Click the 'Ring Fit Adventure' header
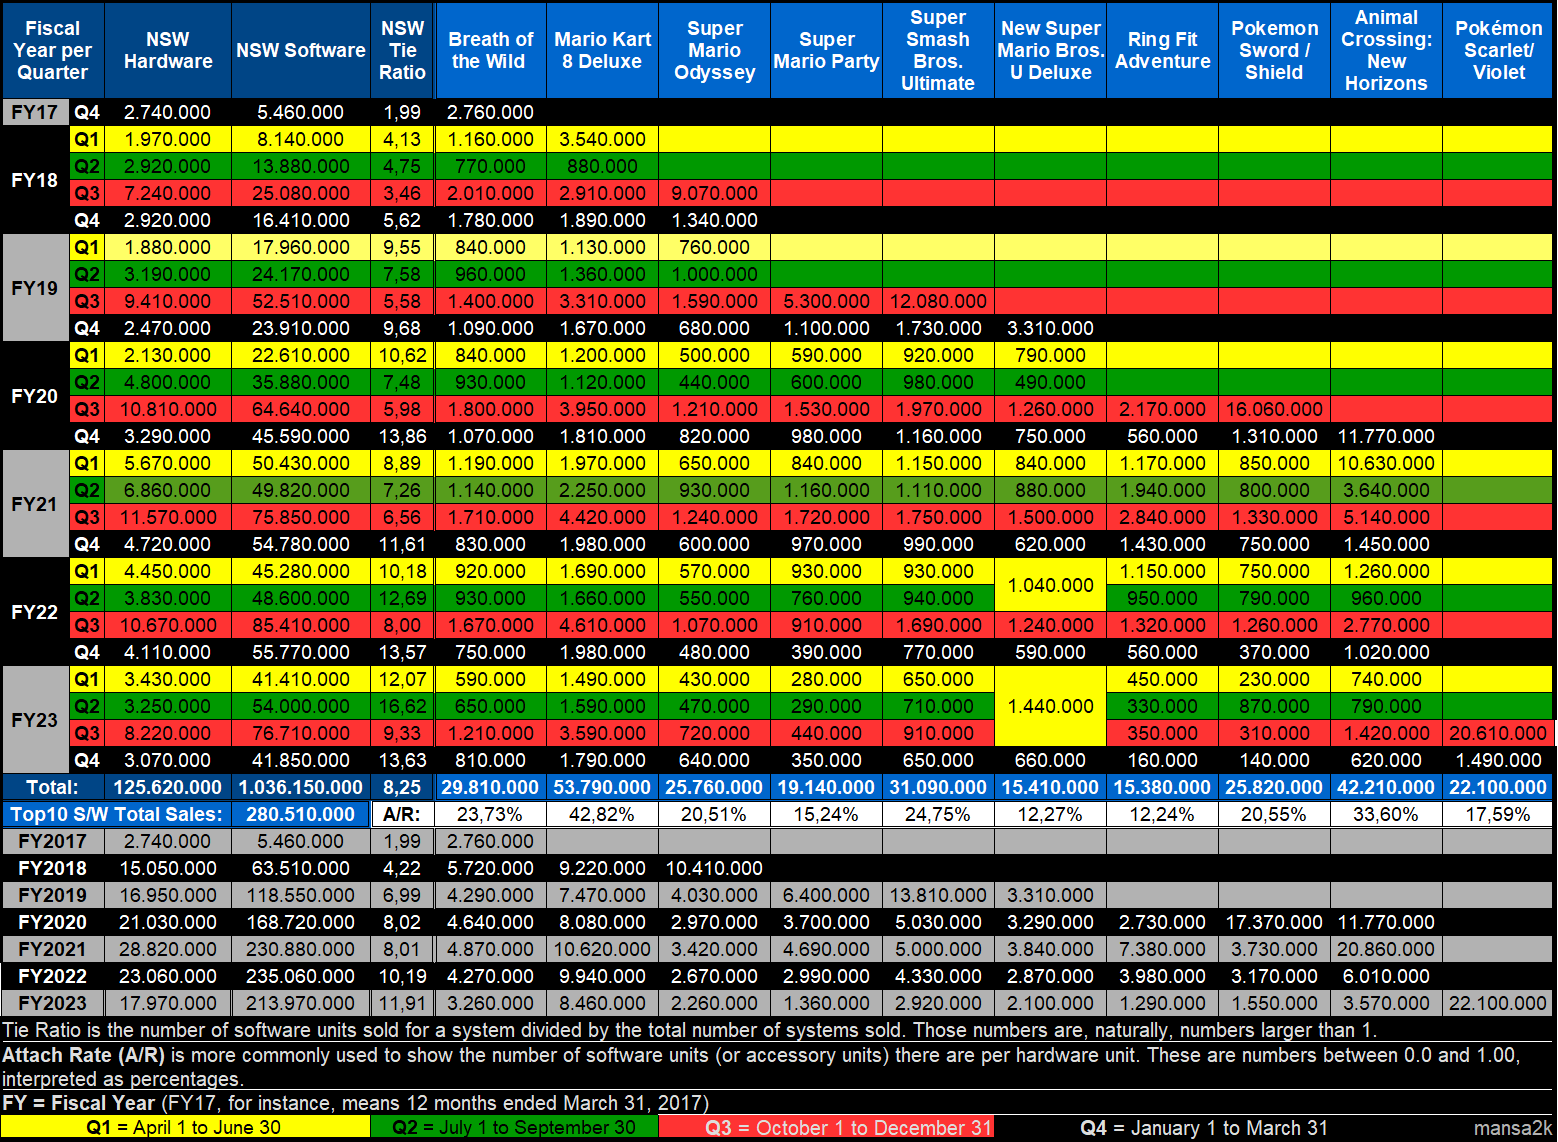Viewport: 1558px width, 1142px height. [x=1163, y=50]
